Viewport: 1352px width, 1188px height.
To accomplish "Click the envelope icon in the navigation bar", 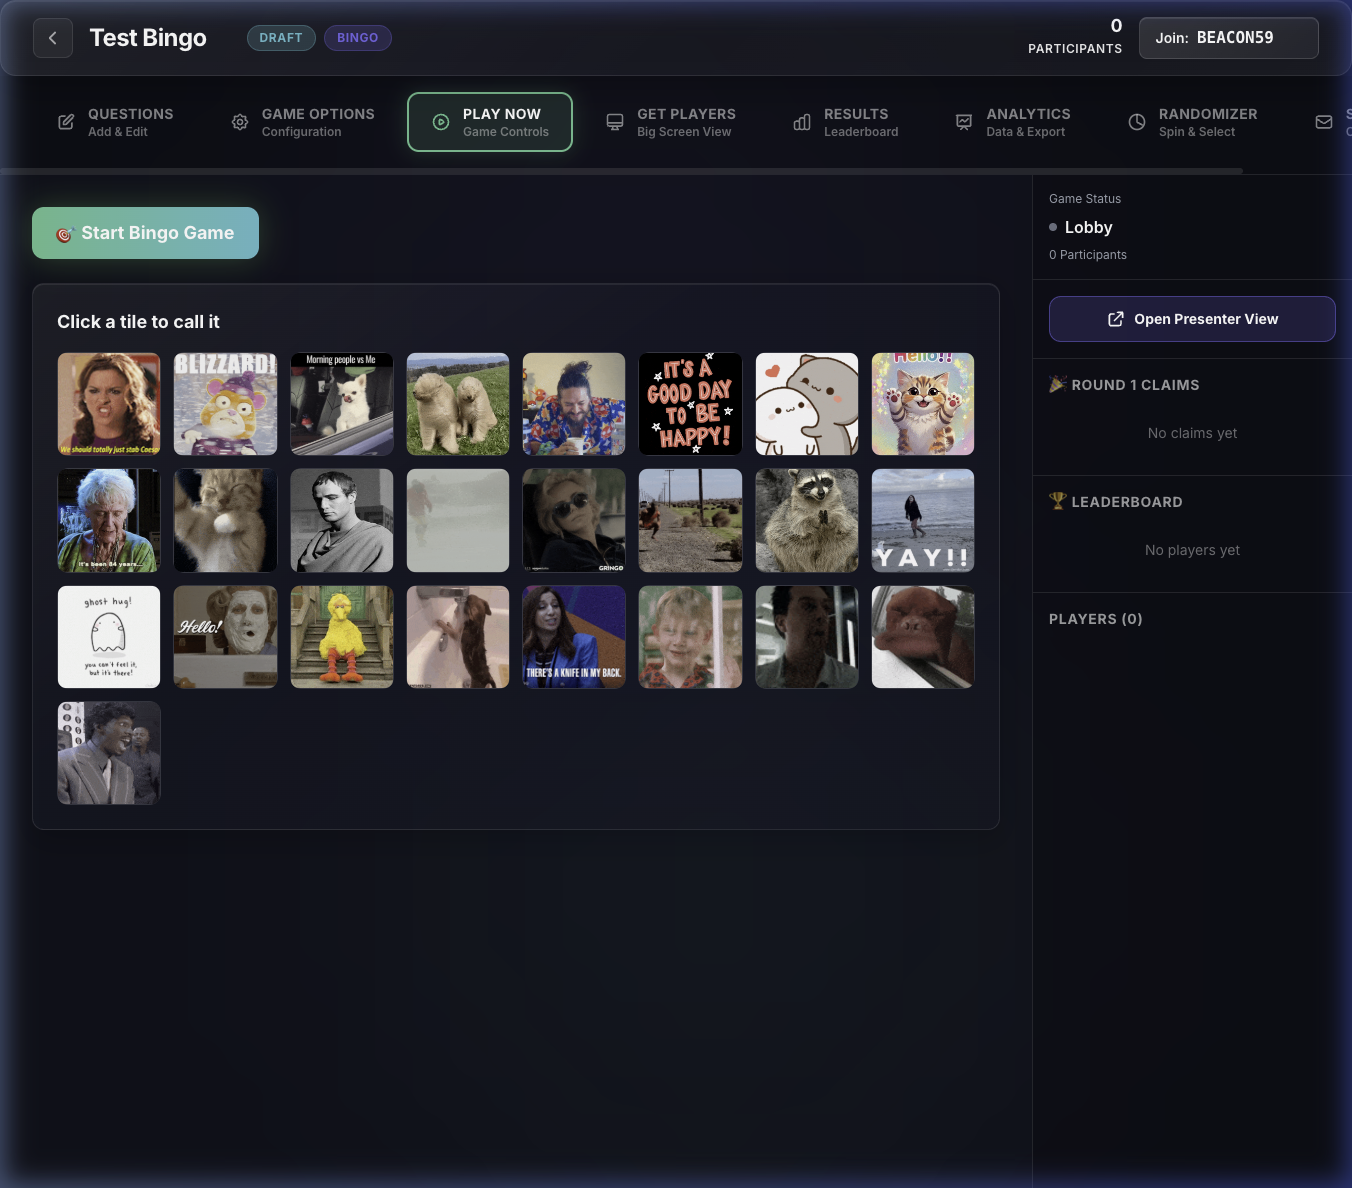I will coord(1325,121).
